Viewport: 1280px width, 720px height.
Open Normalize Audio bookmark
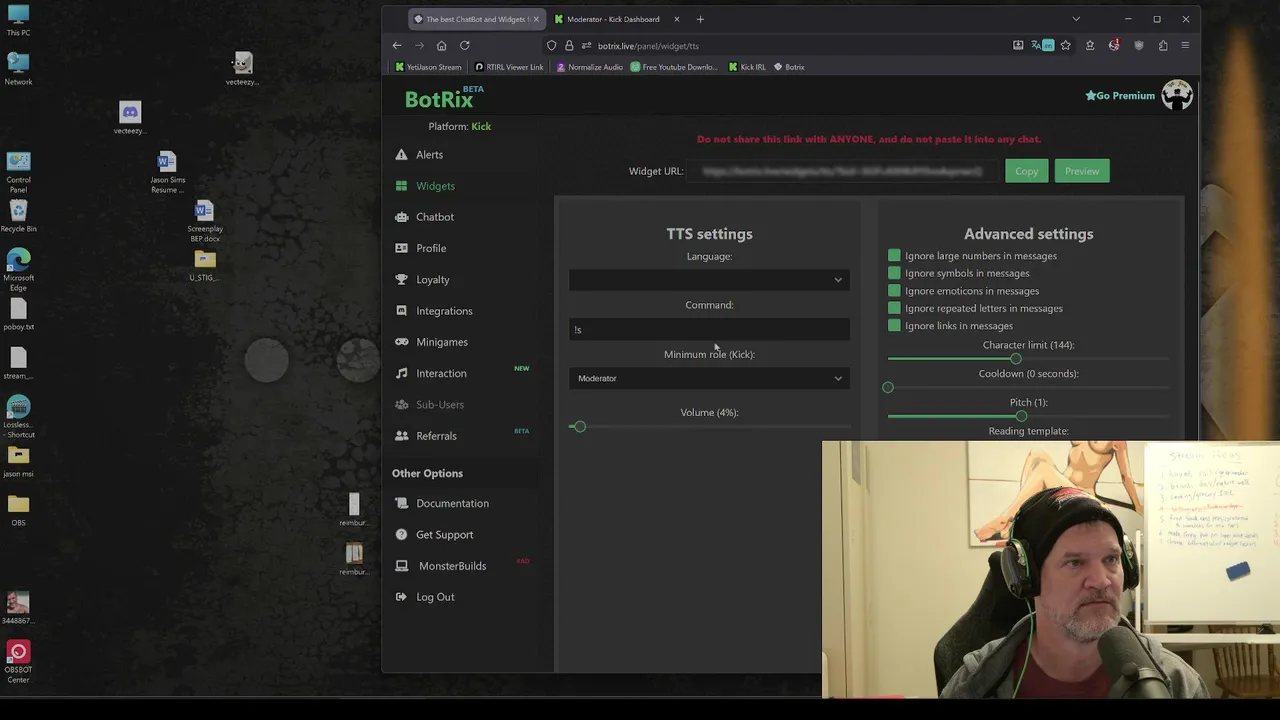coord(589,67)
